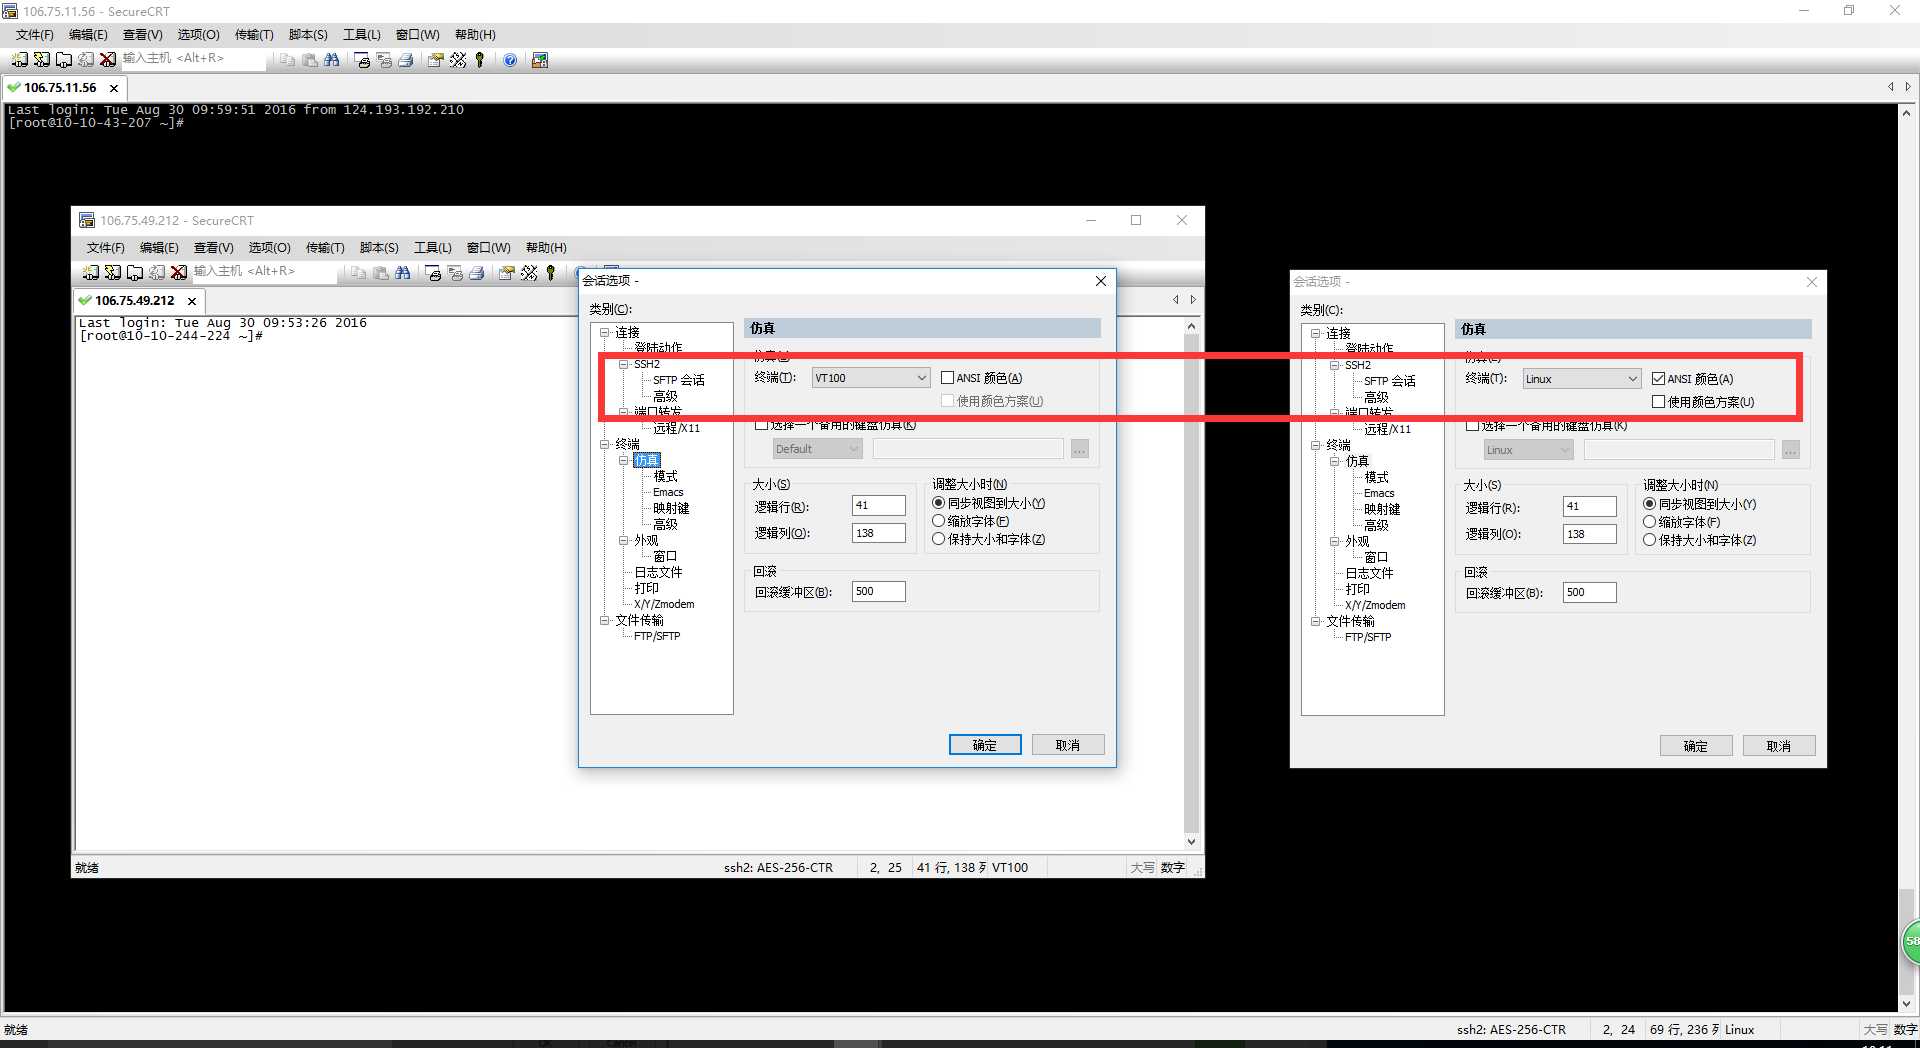Click vertical scrollbar of 106.75.49.212 terminal
This screenshot has width=1920, height=1048.
1191,584
